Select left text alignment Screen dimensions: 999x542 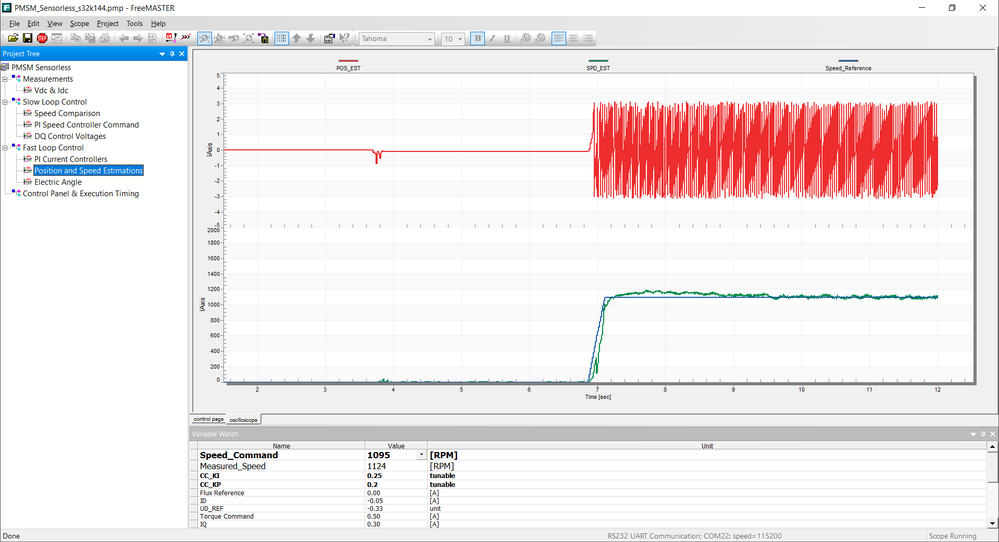(x=559, y=39)
